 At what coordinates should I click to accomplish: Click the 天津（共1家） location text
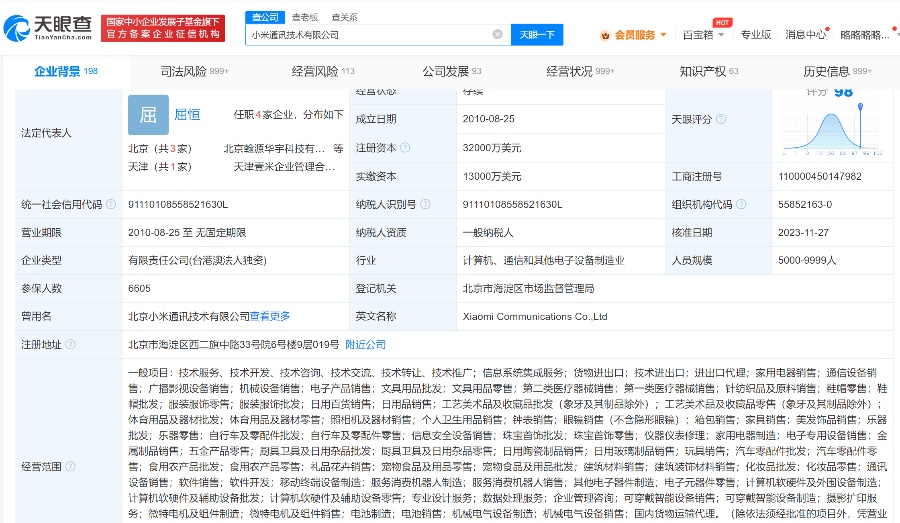(160, 166)
